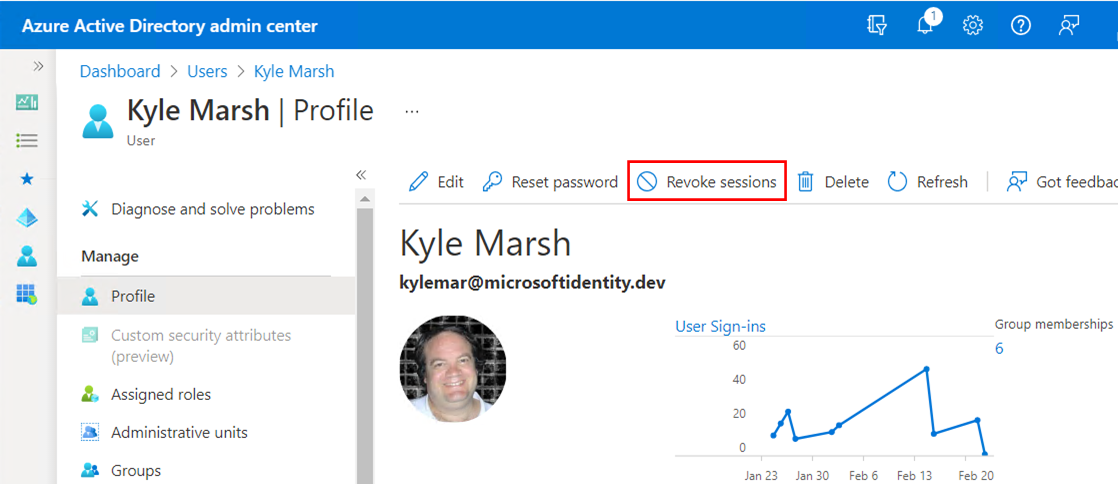Click the header feedback person icon

point(1068,26)
